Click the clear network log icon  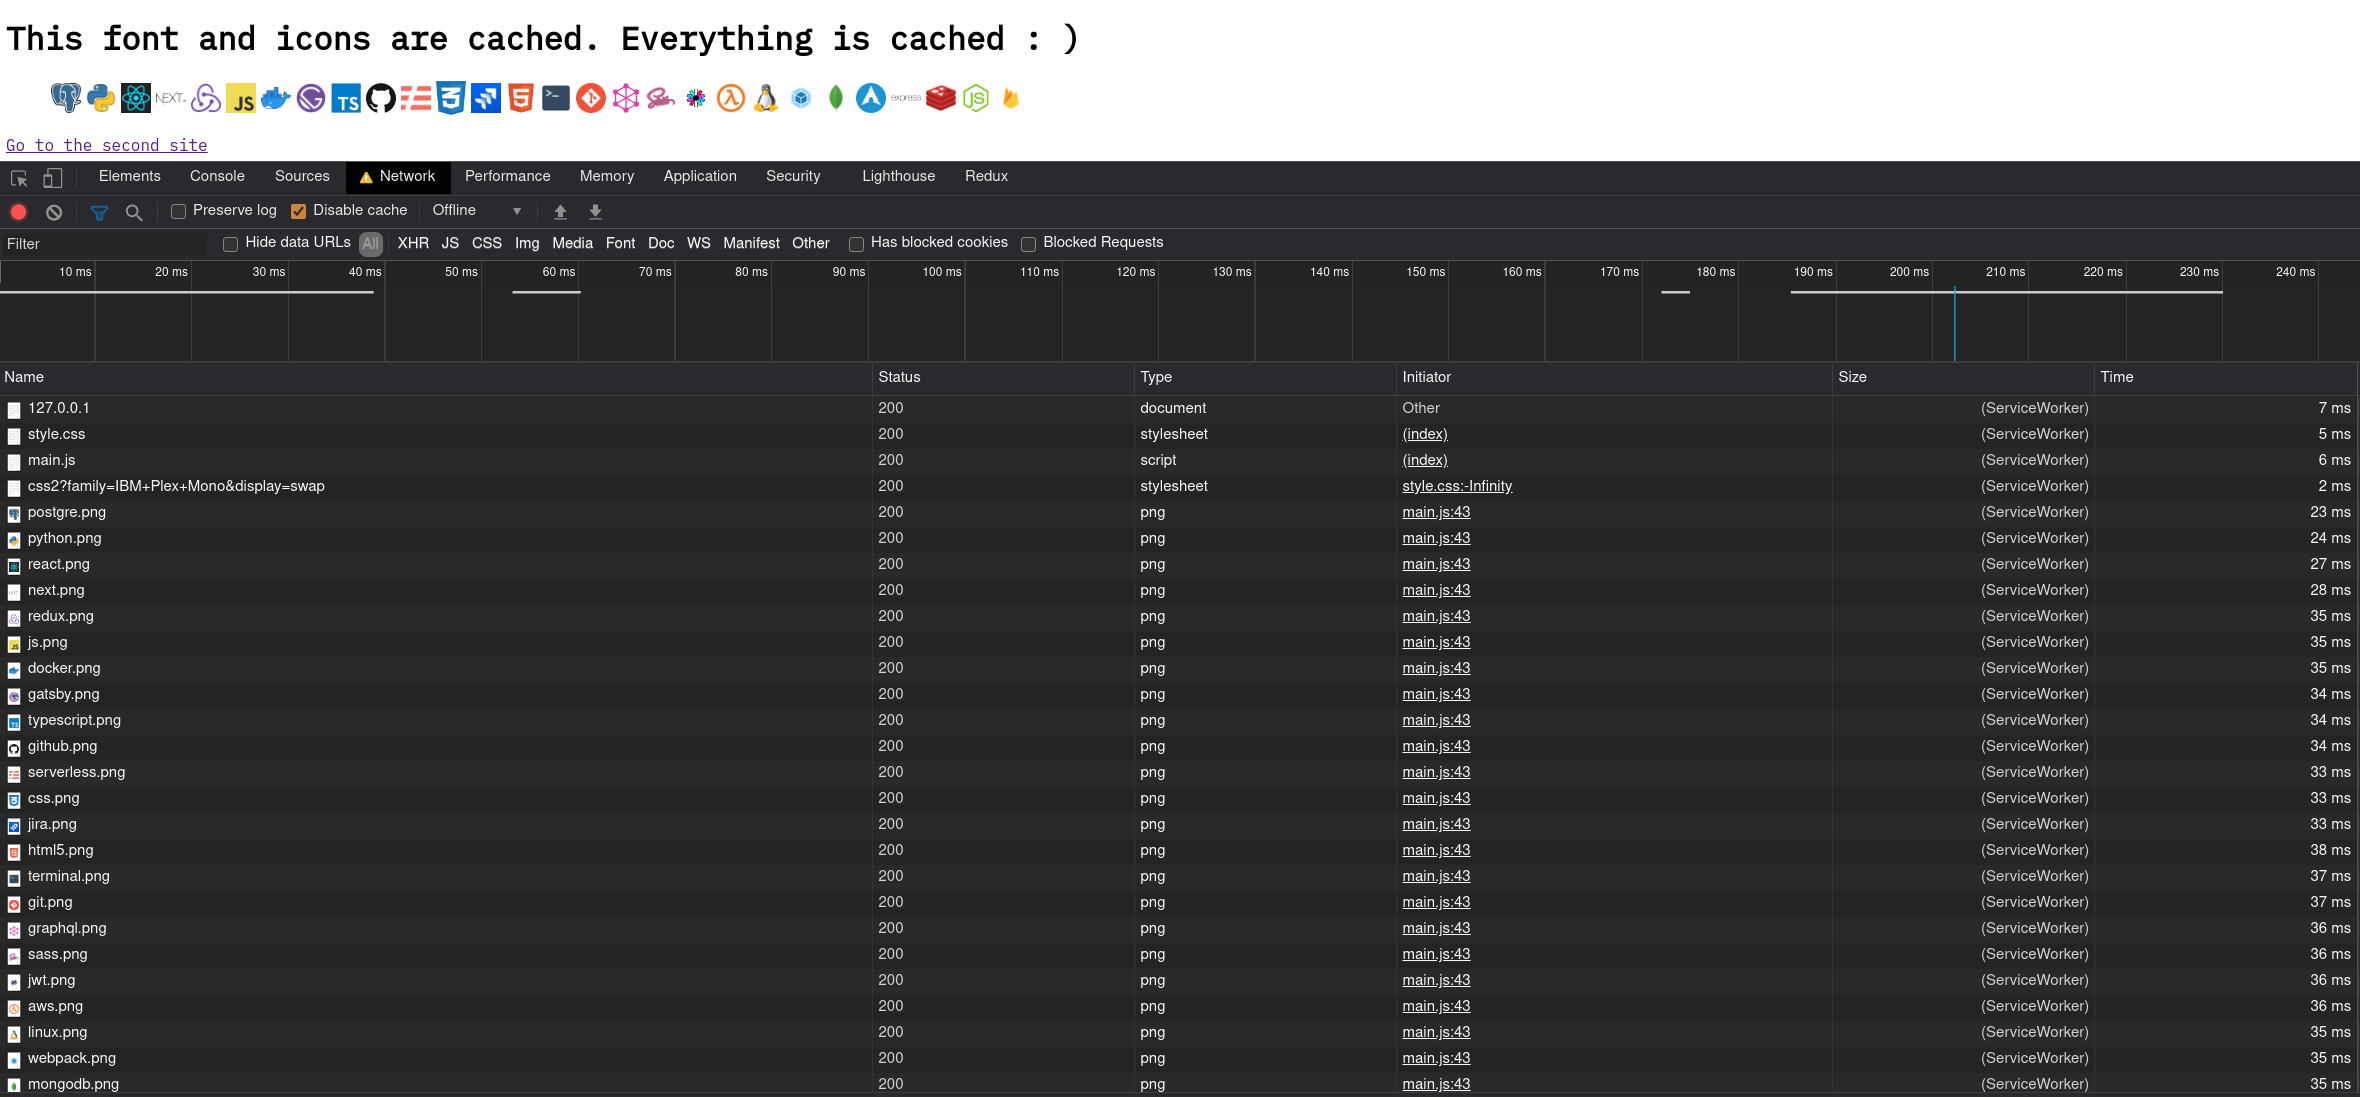point(54,211)
